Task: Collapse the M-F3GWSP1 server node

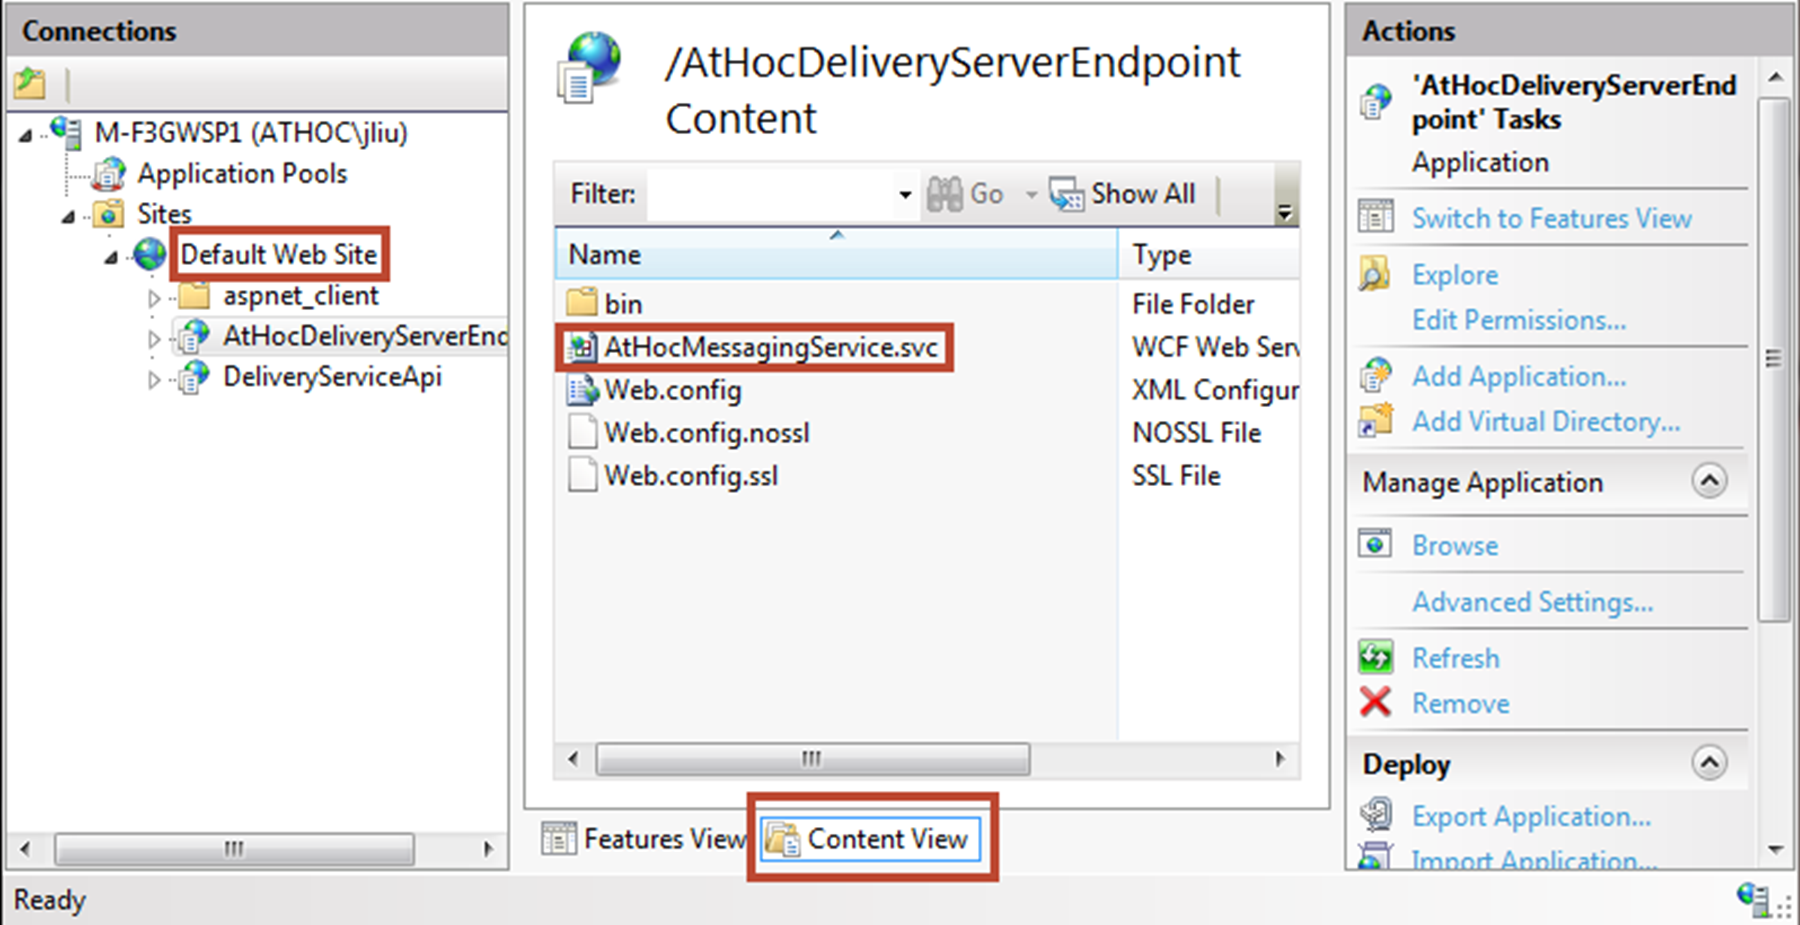Action: [26, 135]
